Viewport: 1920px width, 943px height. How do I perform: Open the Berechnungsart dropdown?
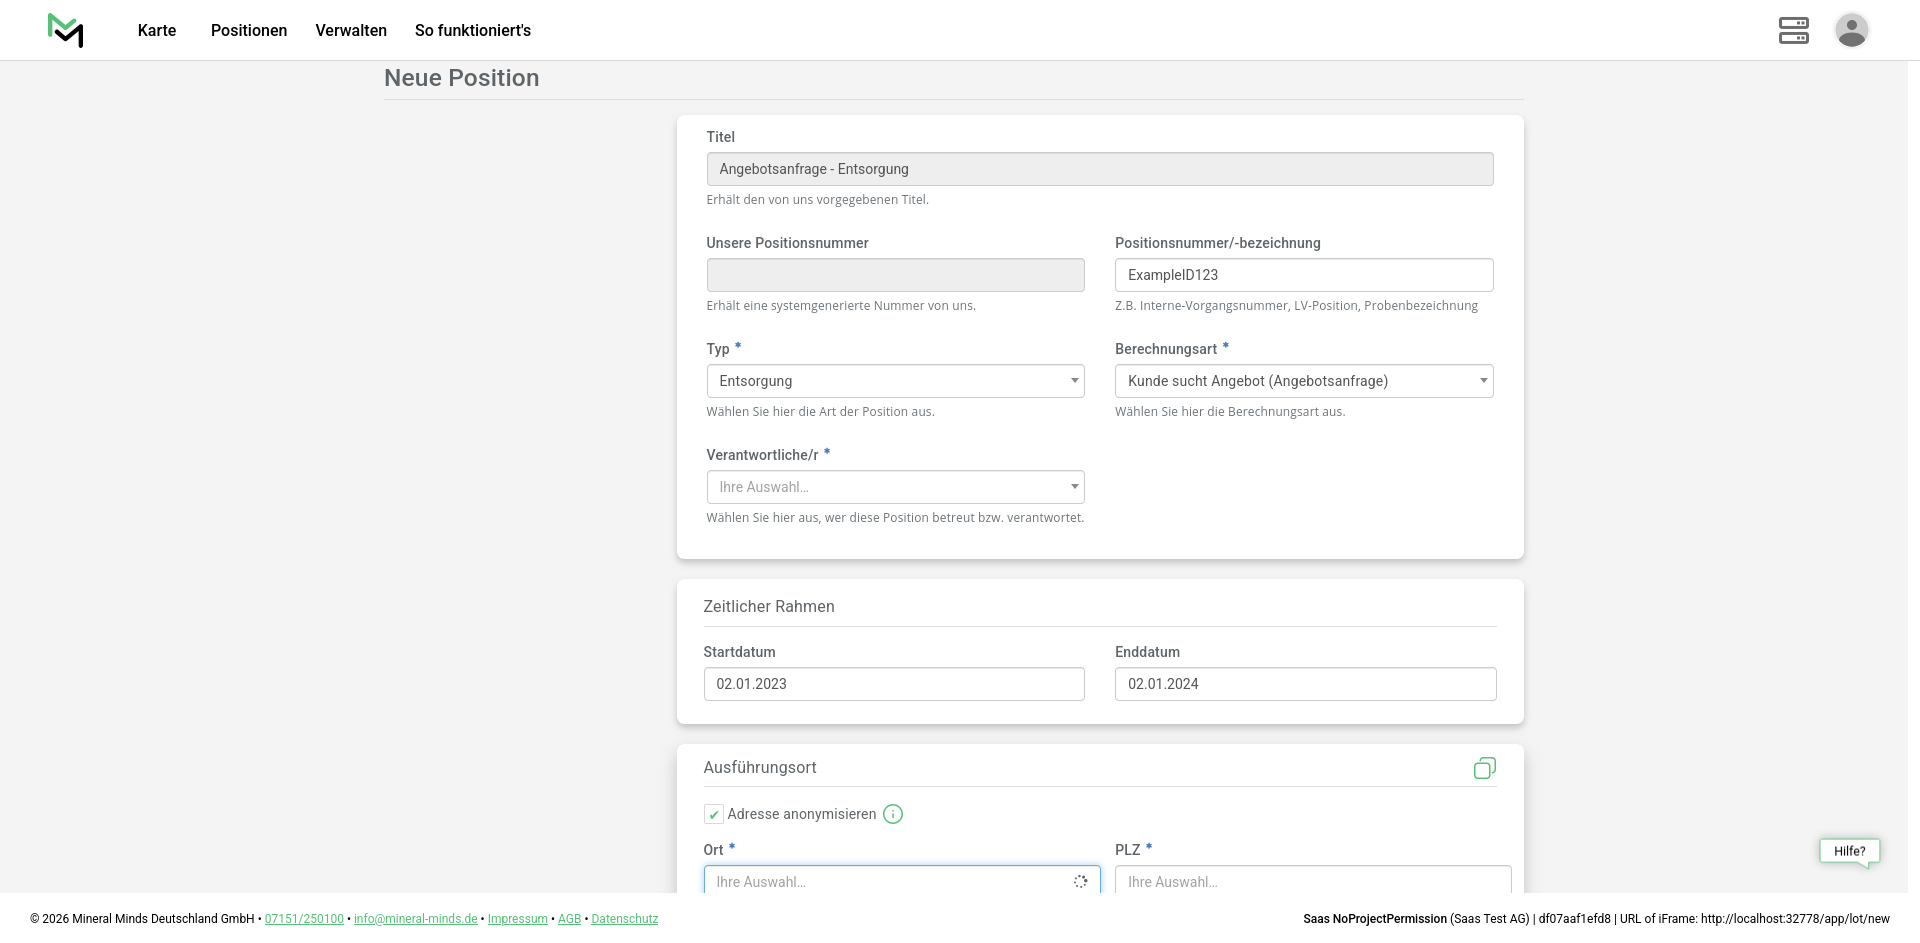(1303, 381)
